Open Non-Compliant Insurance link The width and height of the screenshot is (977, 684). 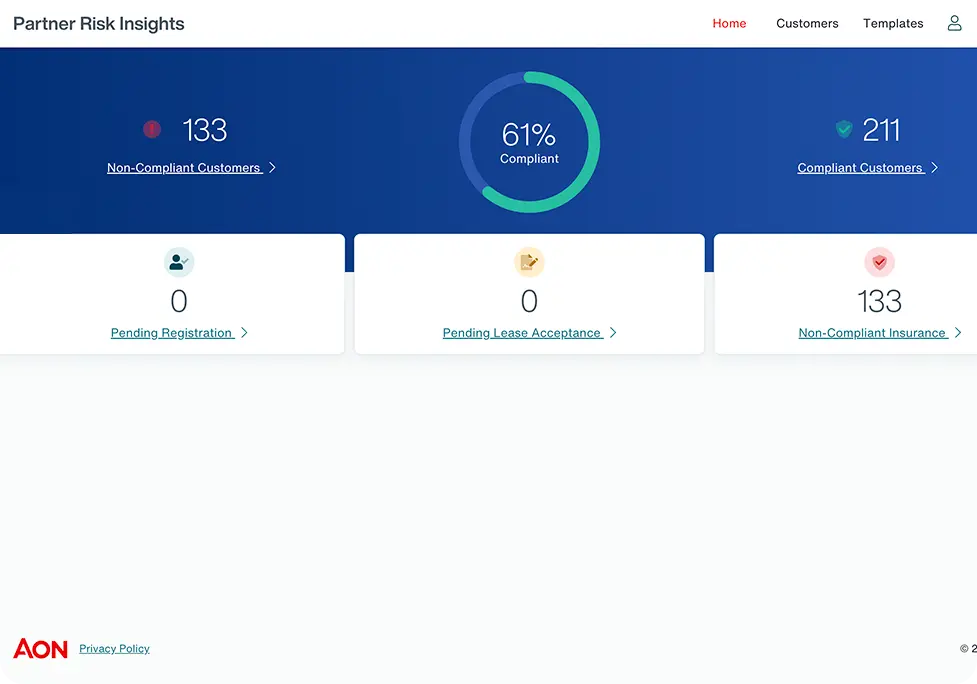tap(873, 333)
